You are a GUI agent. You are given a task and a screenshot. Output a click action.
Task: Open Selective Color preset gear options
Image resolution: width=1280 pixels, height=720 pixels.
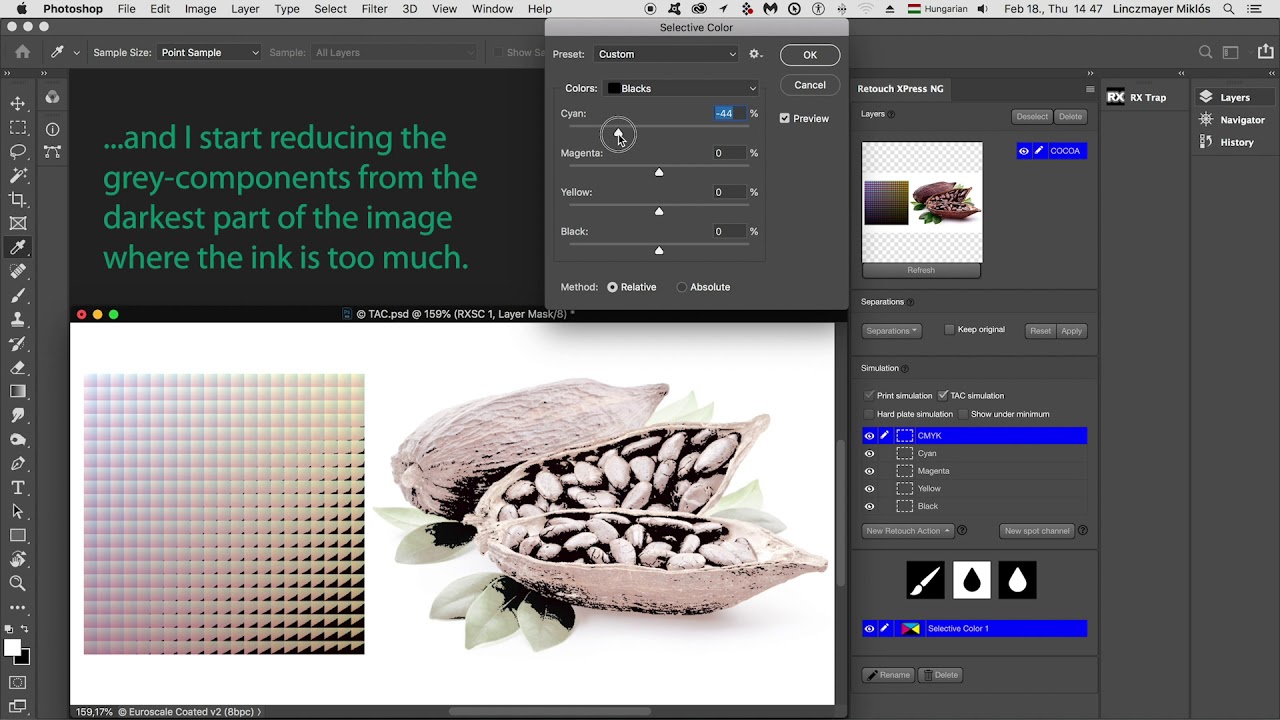[x=755, y=54]
